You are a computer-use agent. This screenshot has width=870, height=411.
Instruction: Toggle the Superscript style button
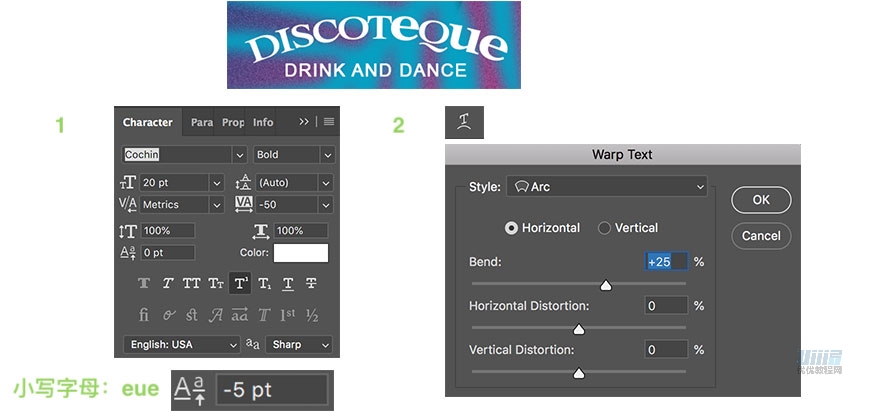(x=240, y=284)
